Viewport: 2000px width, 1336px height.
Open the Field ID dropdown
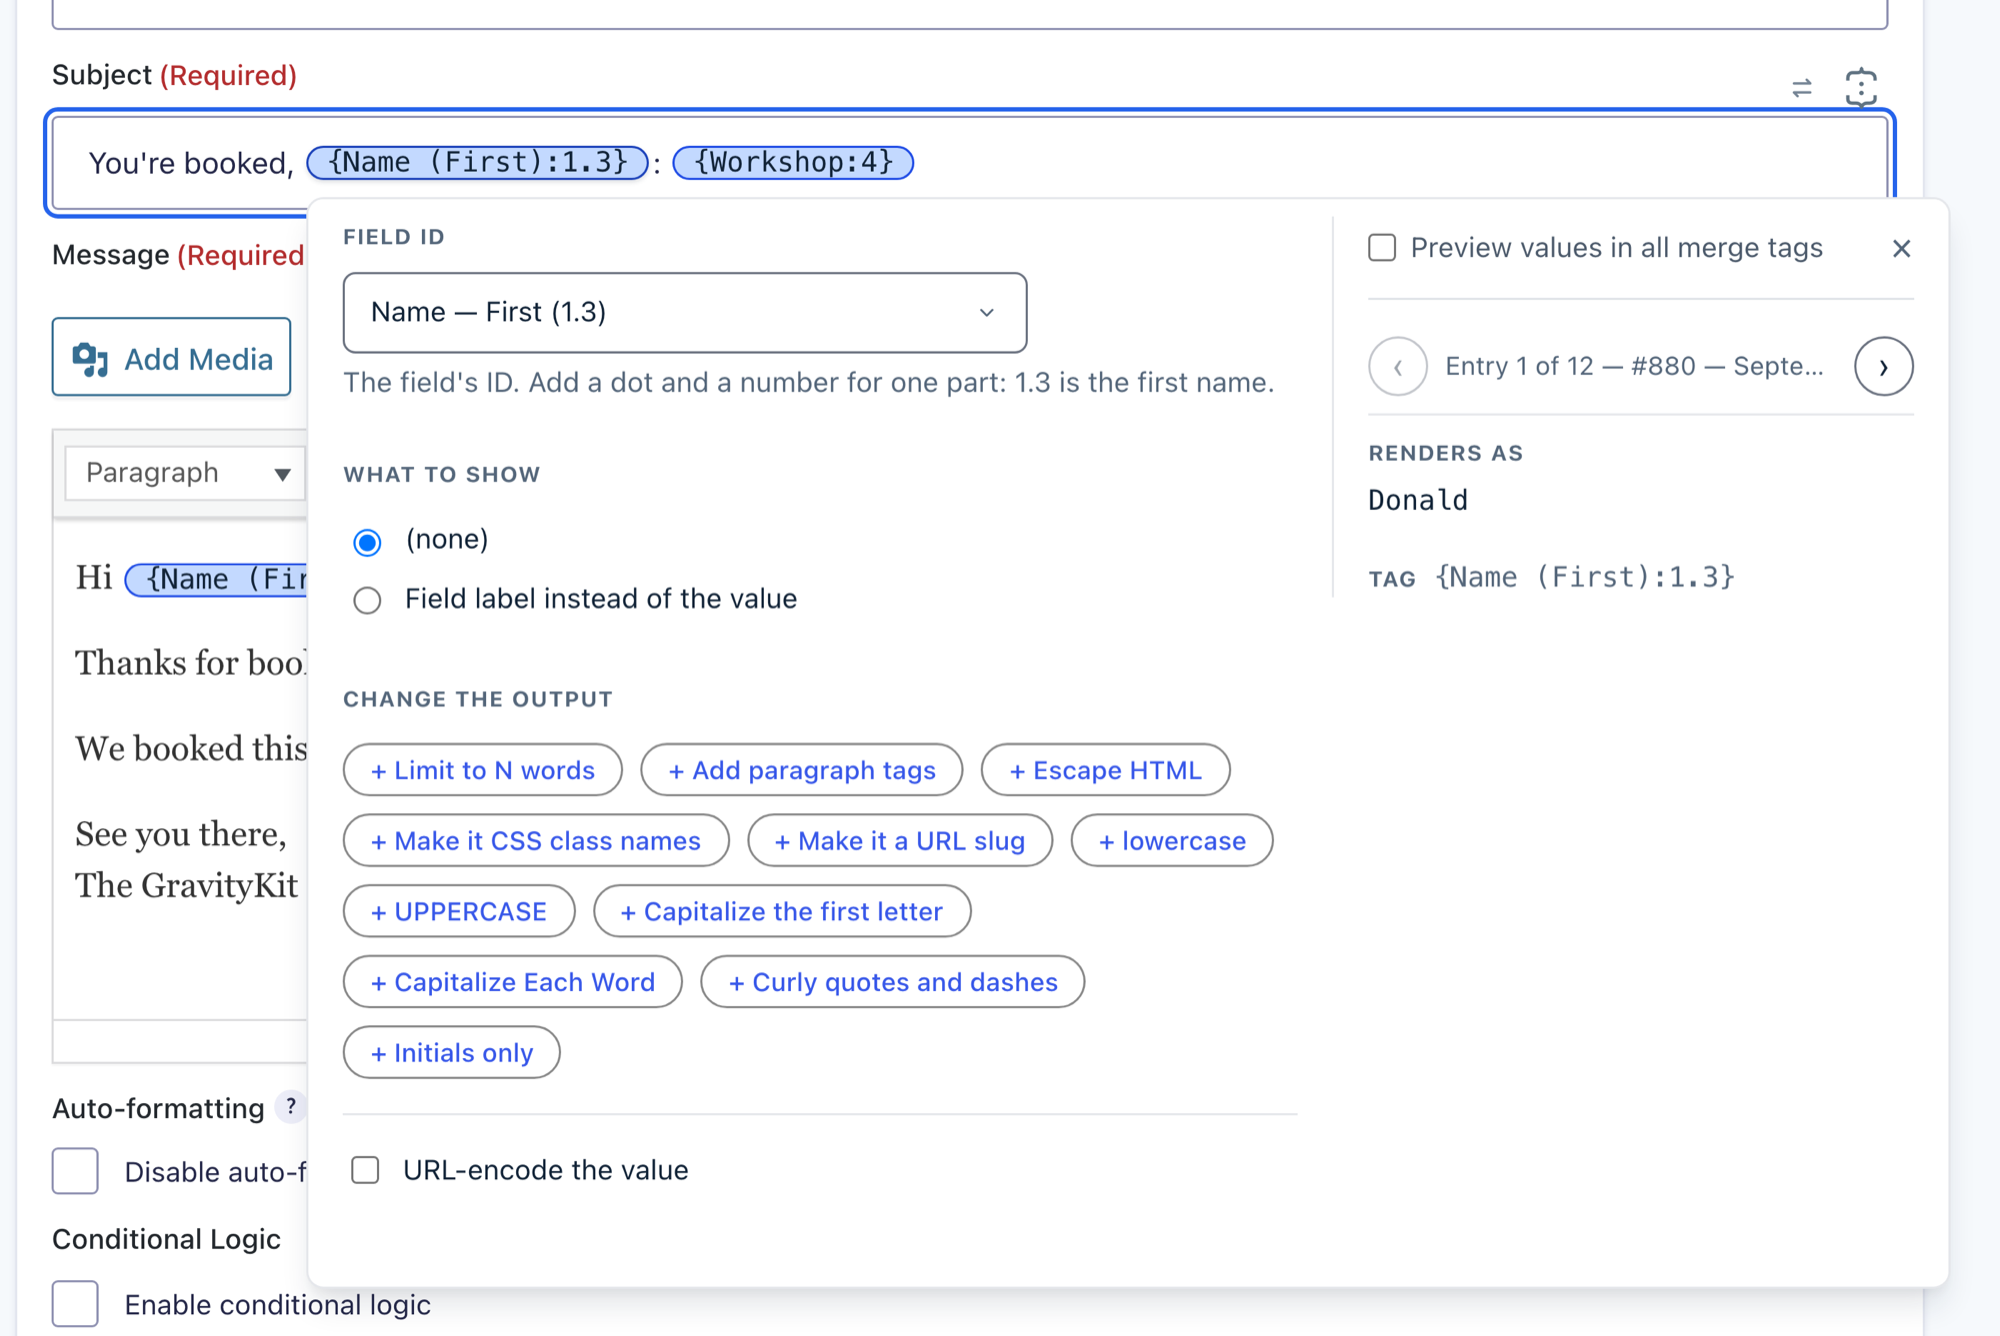point(685,313)
